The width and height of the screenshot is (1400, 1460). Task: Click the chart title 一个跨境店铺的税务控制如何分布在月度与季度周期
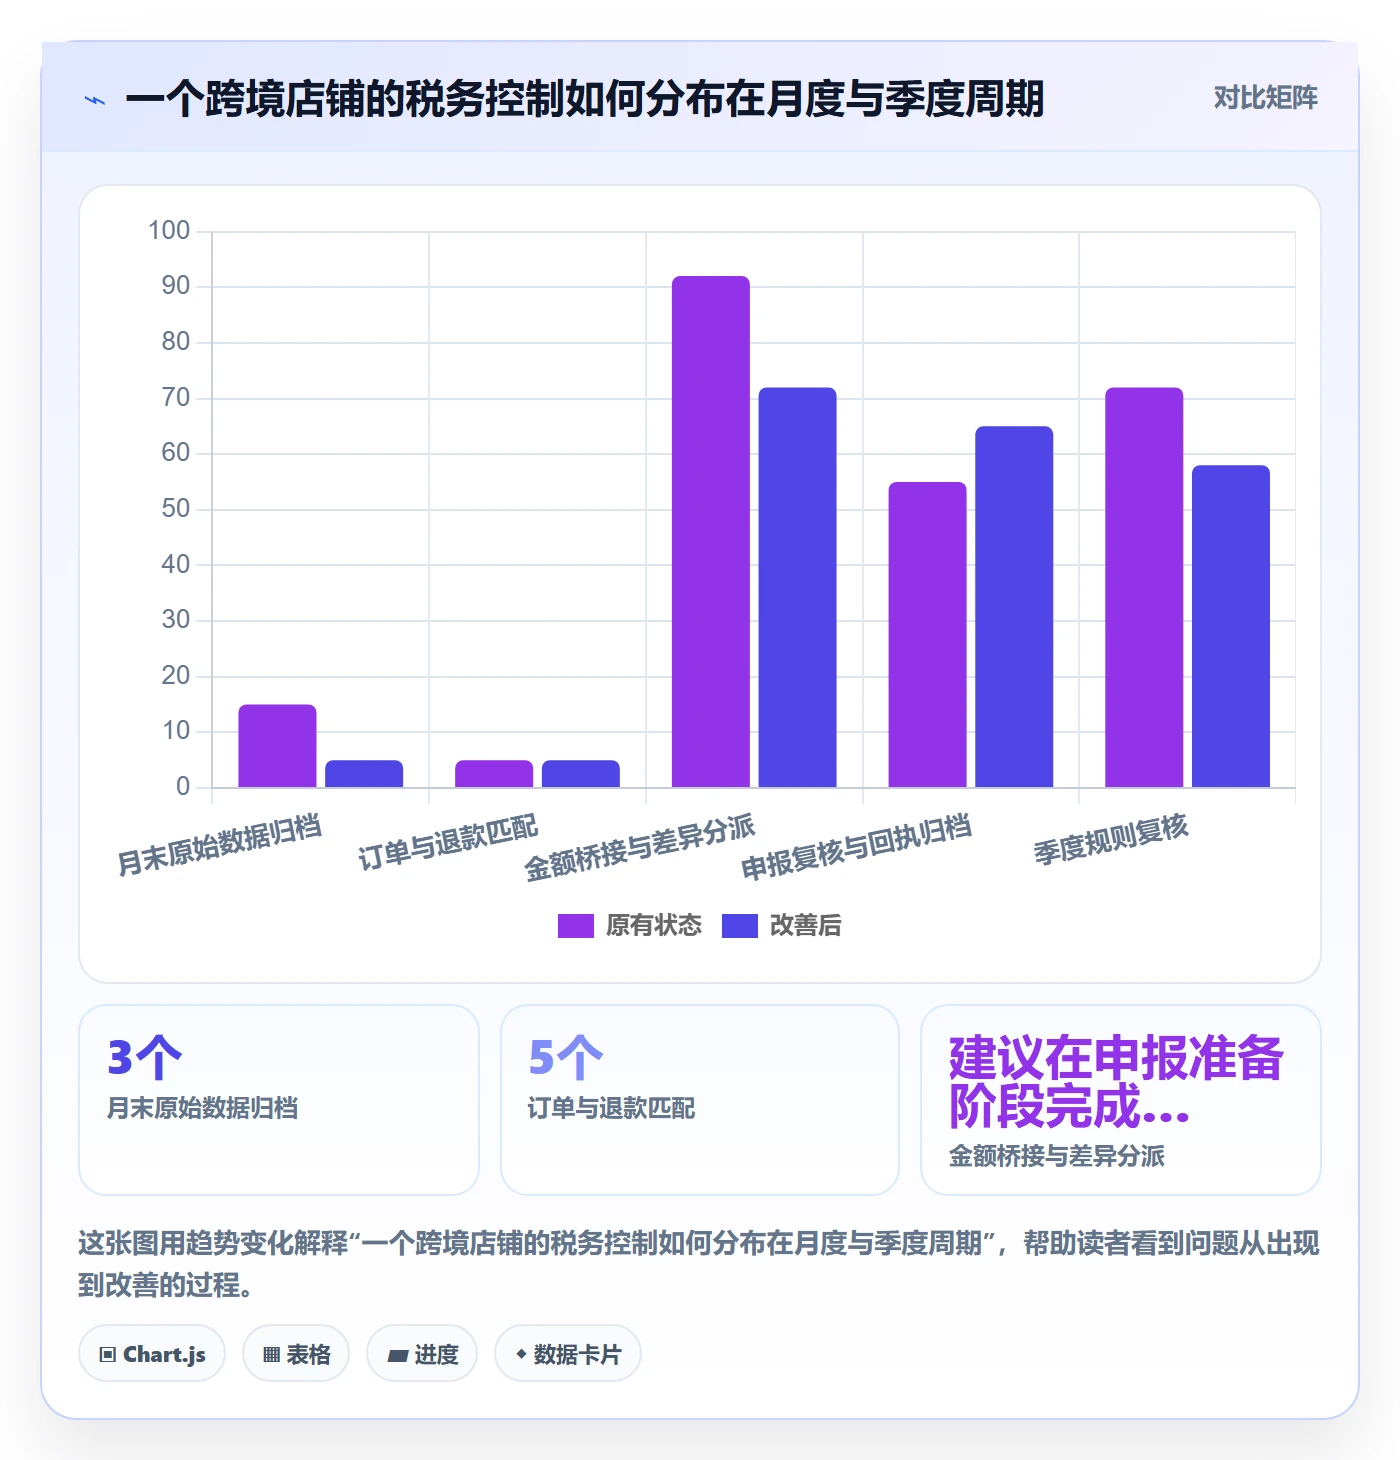pyautogui.click(x=585, y=99)
